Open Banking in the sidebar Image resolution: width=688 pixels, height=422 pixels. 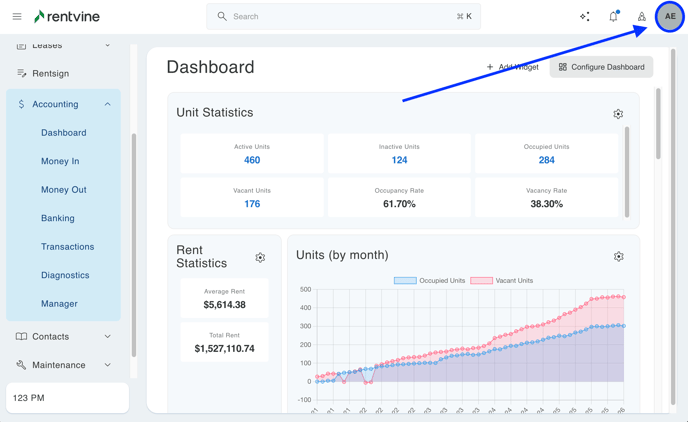[x=57, y=218]
